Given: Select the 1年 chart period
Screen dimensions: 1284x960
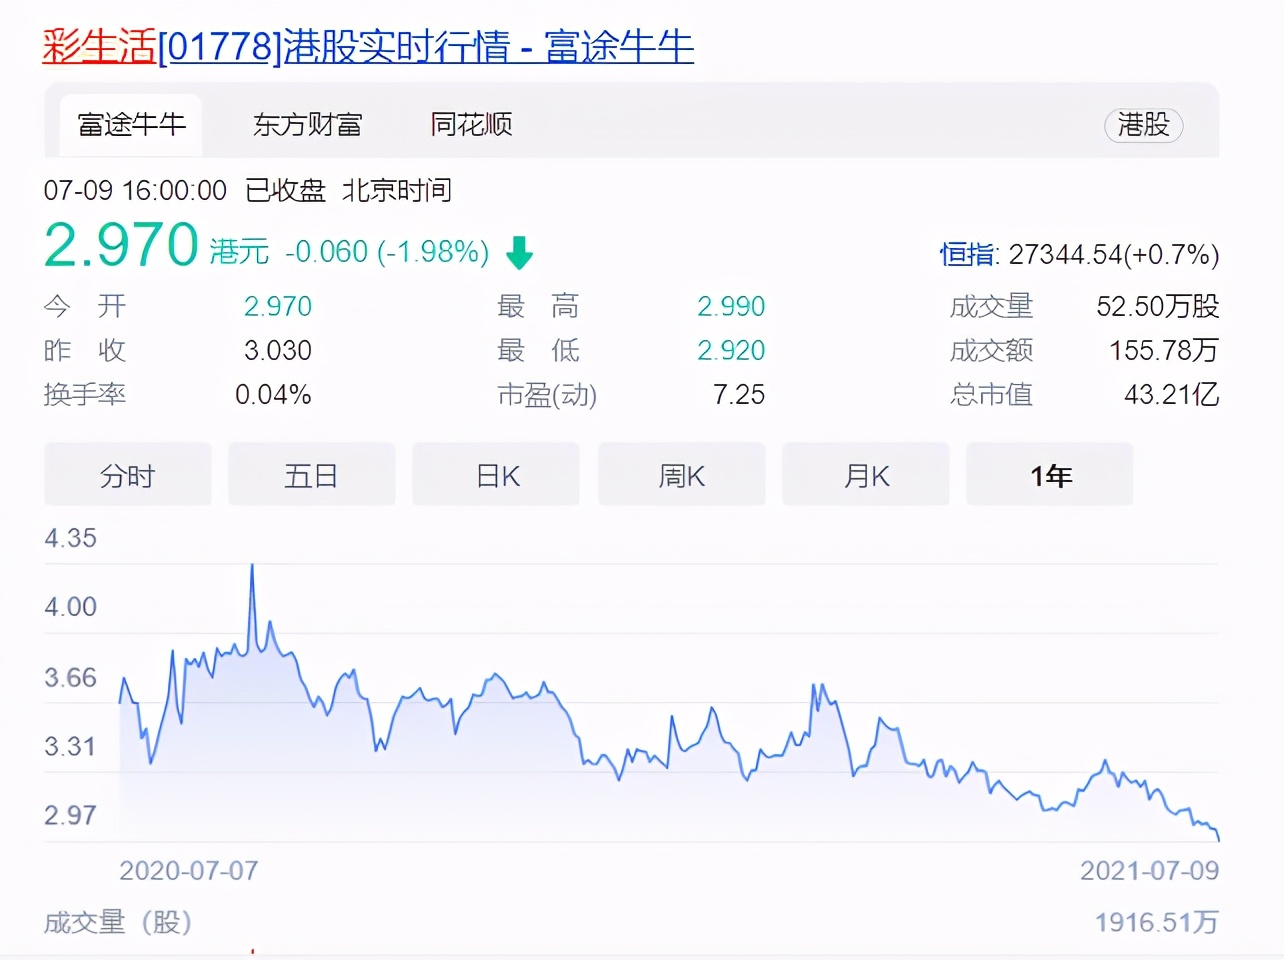Looking at the screenshot, I should point(1049,475).
